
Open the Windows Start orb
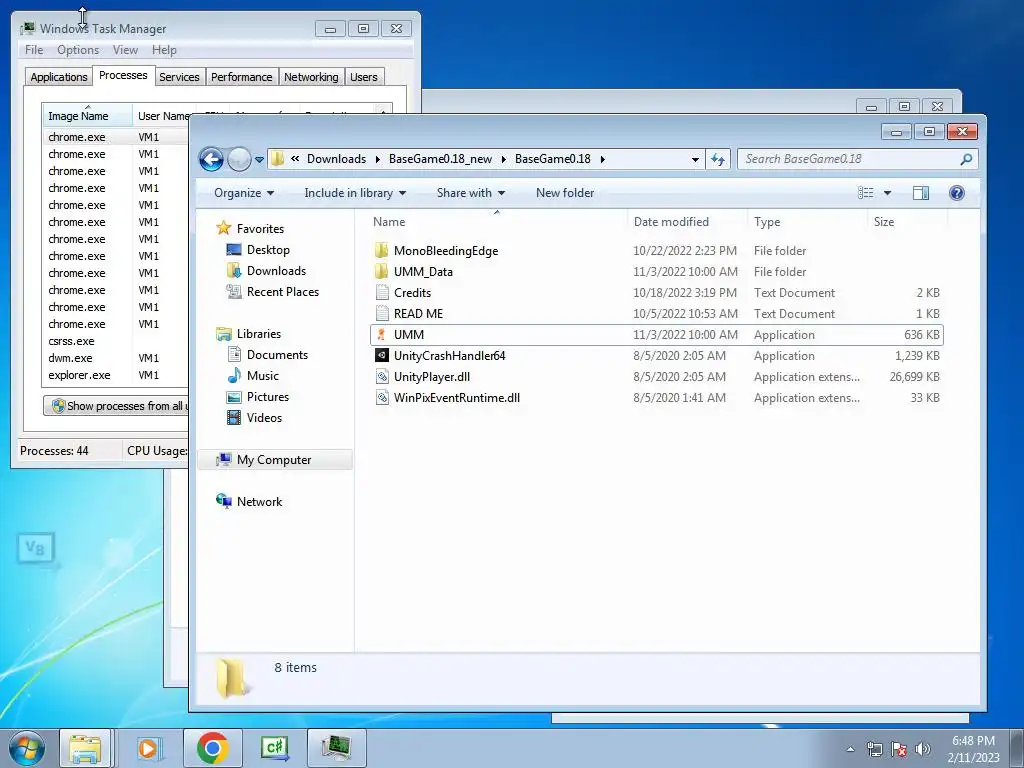click(27, 748)
